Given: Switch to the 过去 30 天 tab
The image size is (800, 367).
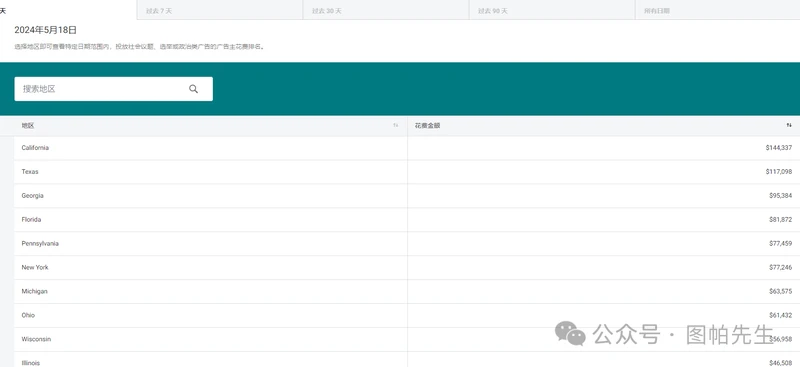Looking at the screenshot, I should pos(386,10).
